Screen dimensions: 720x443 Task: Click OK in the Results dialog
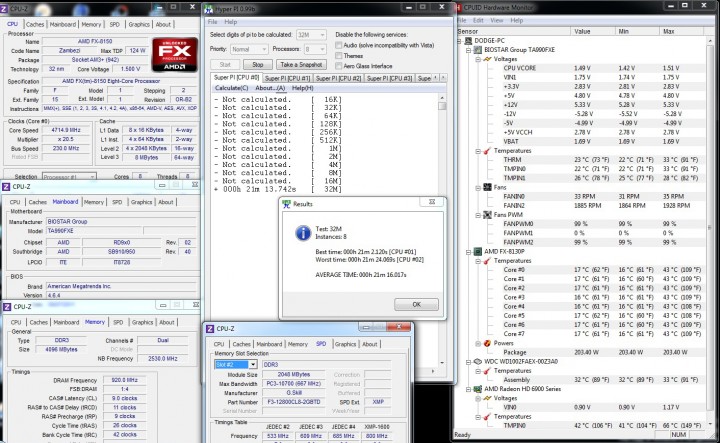coord(416,304)
